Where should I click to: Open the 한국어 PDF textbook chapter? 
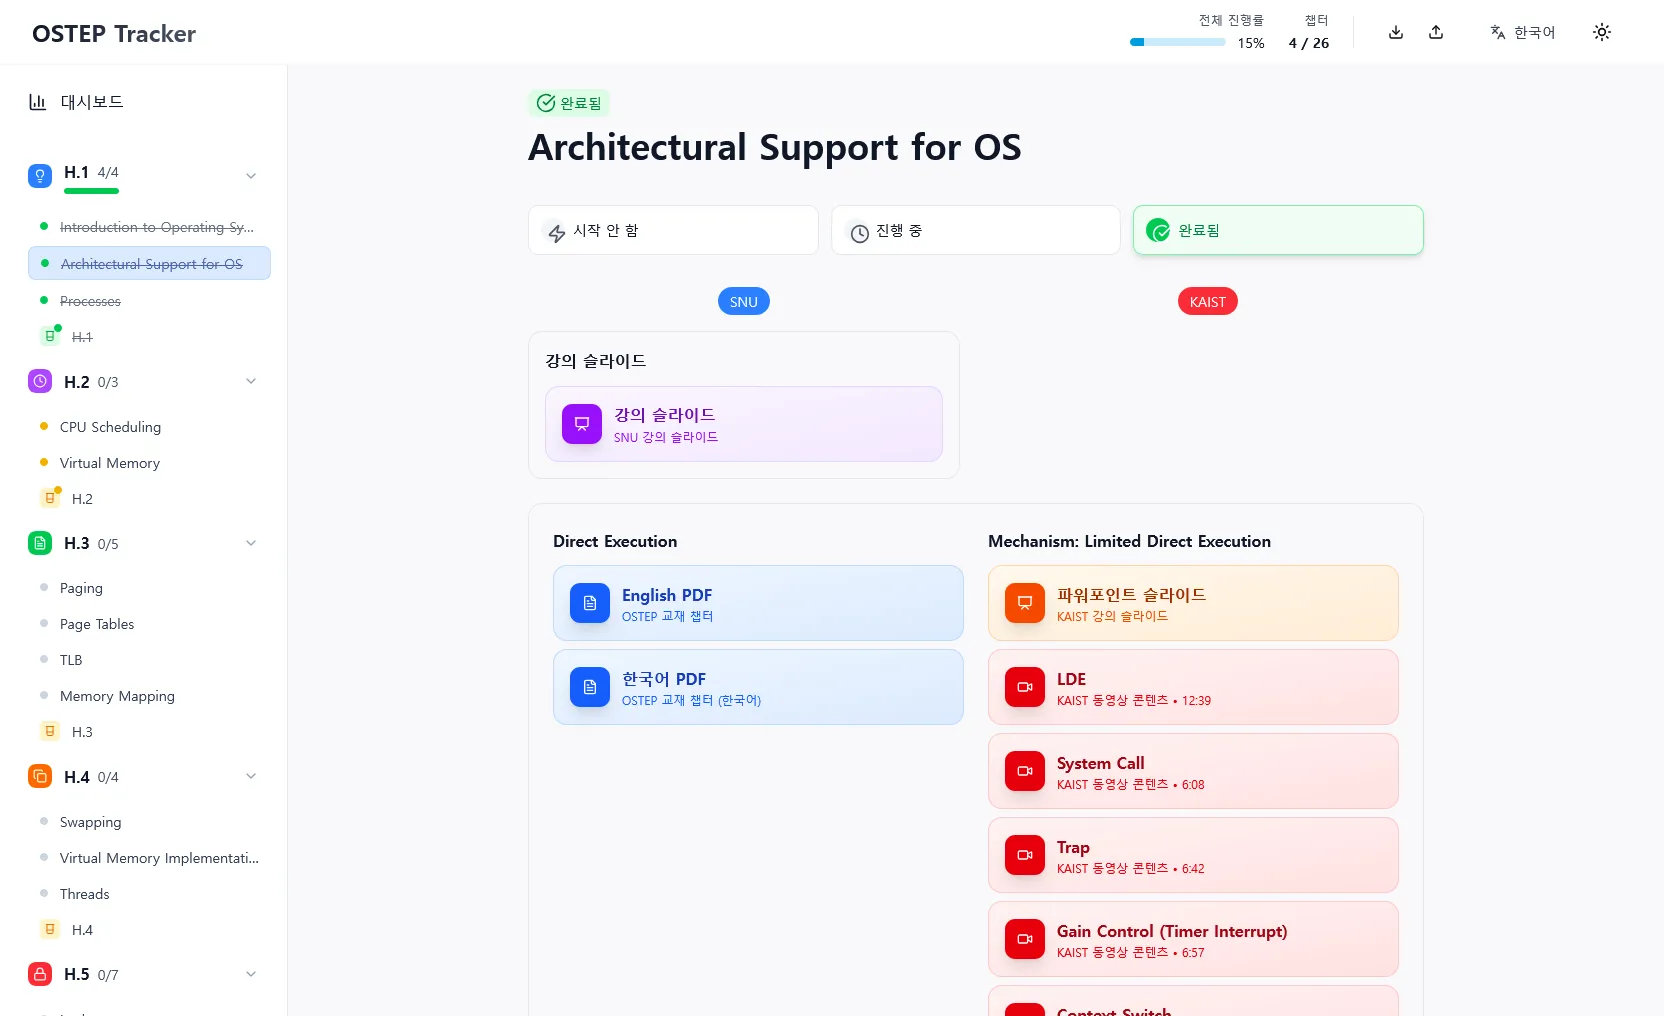pos(758,687)
